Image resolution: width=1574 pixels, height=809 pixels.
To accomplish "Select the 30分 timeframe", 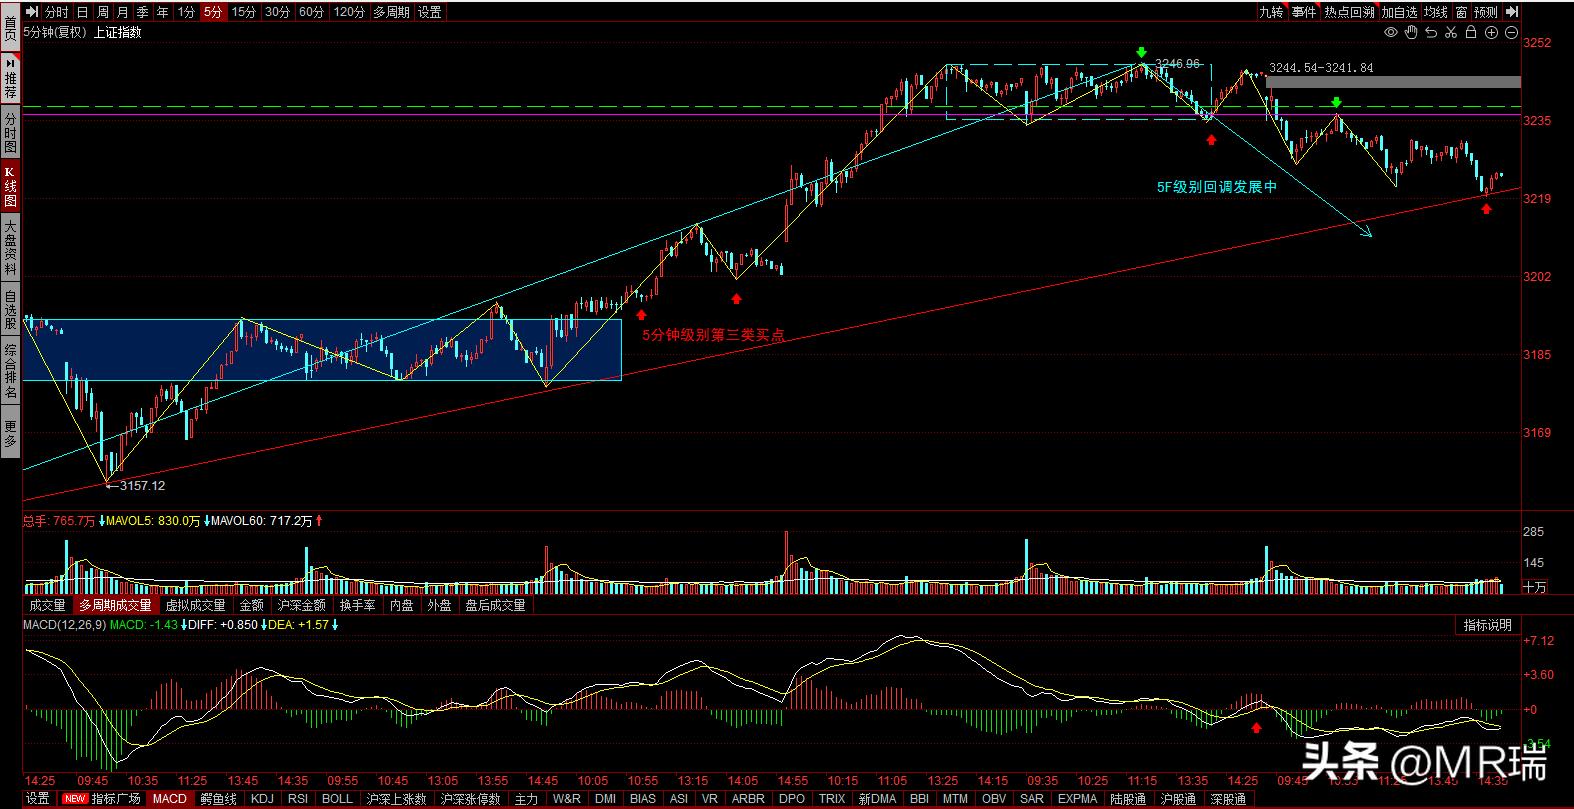I will click(x=277, y=12).
